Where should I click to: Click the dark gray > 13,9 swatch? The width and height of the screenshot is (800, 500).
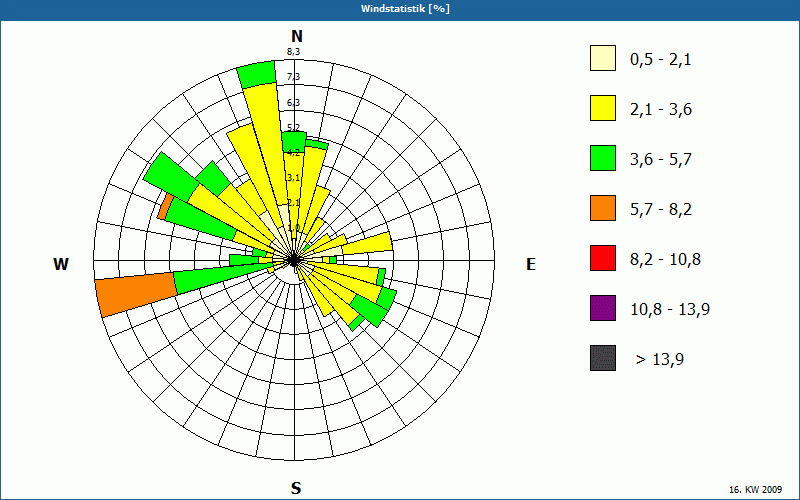tap(603, 358)
